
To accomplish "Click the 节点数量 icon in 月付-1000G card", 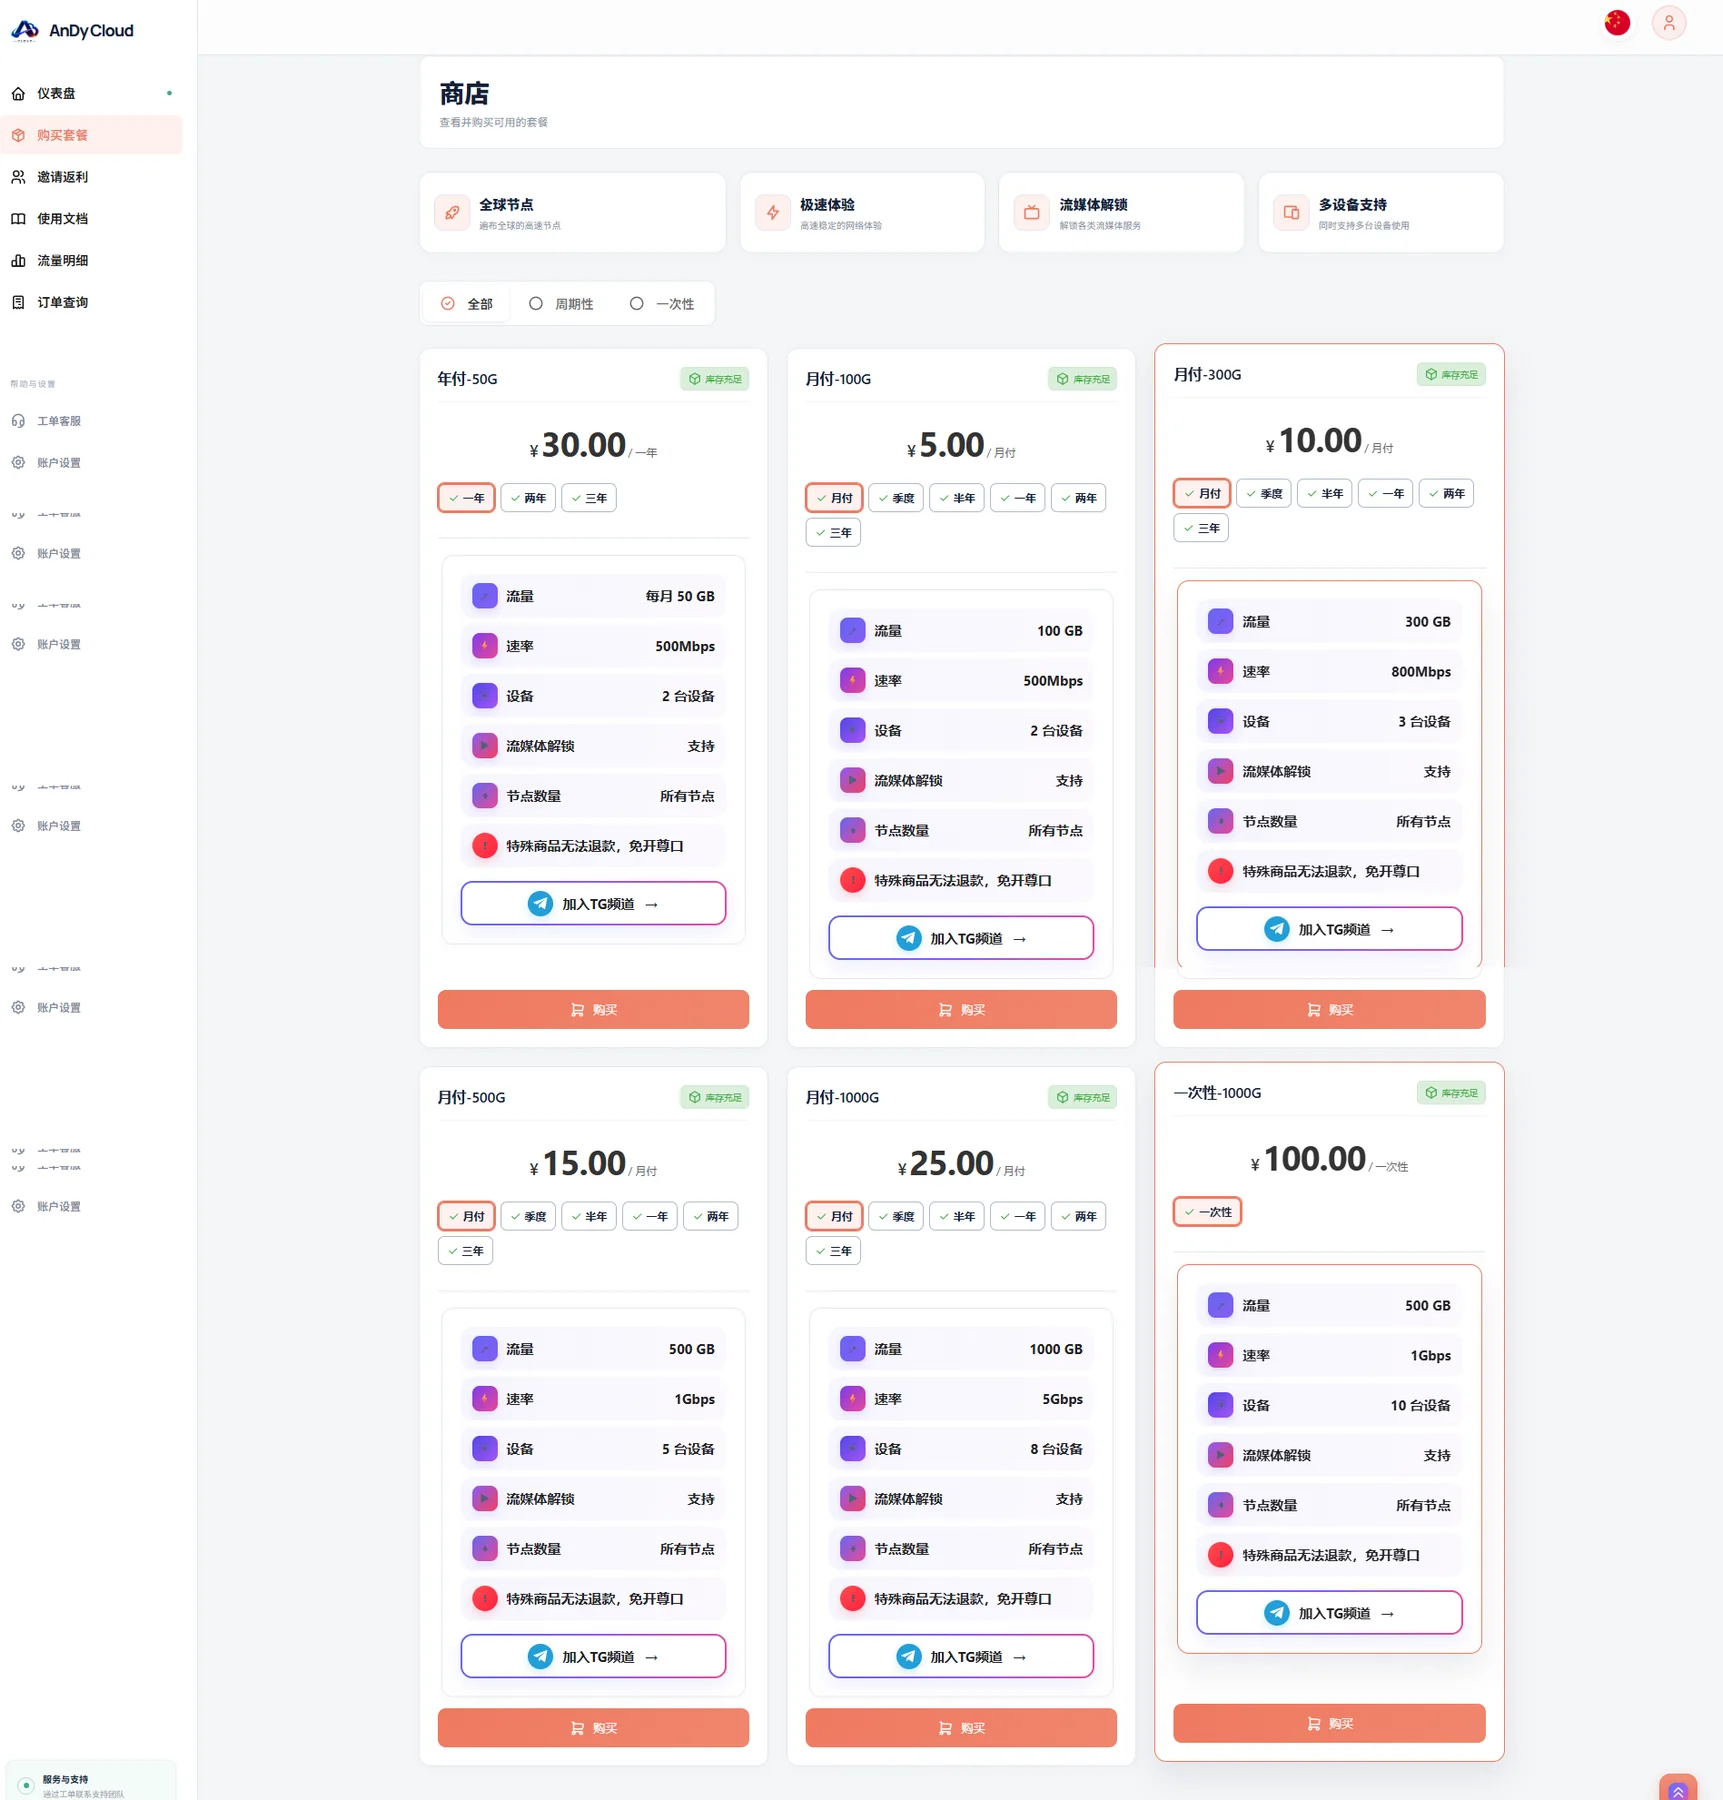I will (x=852, y=1549).
